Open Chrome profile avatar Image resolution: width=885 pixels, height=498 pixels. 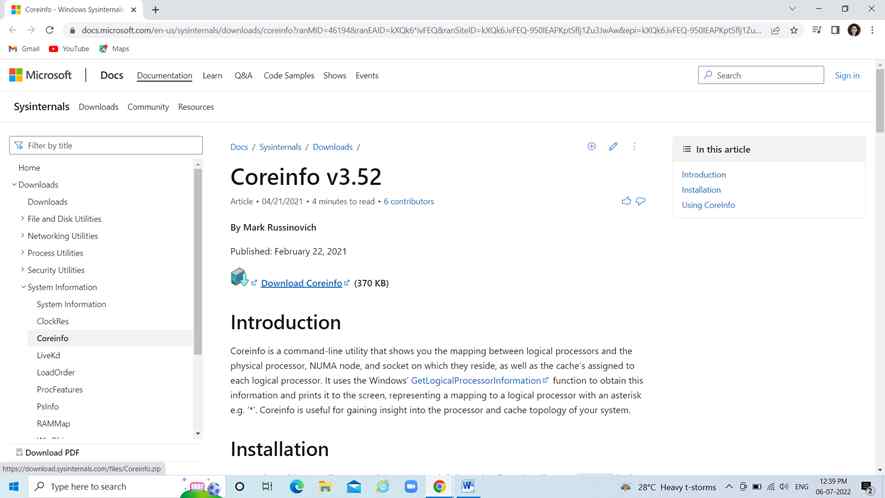[854, 30]
